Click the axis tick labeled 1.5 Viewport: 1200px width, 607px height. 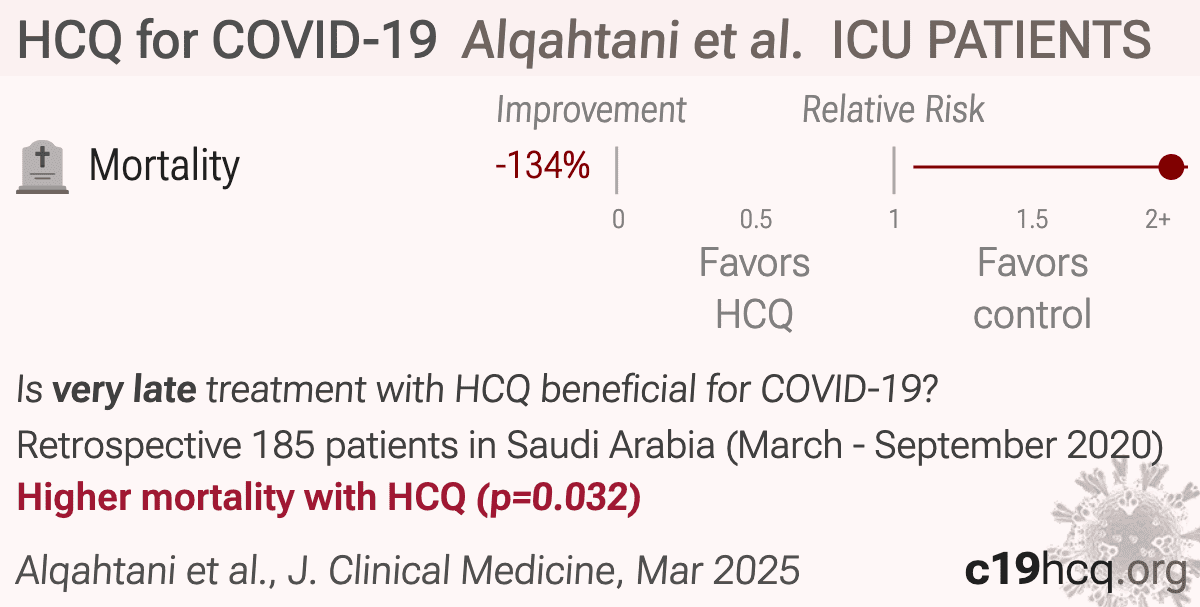pyautogui.click(x=1032, y=219)
